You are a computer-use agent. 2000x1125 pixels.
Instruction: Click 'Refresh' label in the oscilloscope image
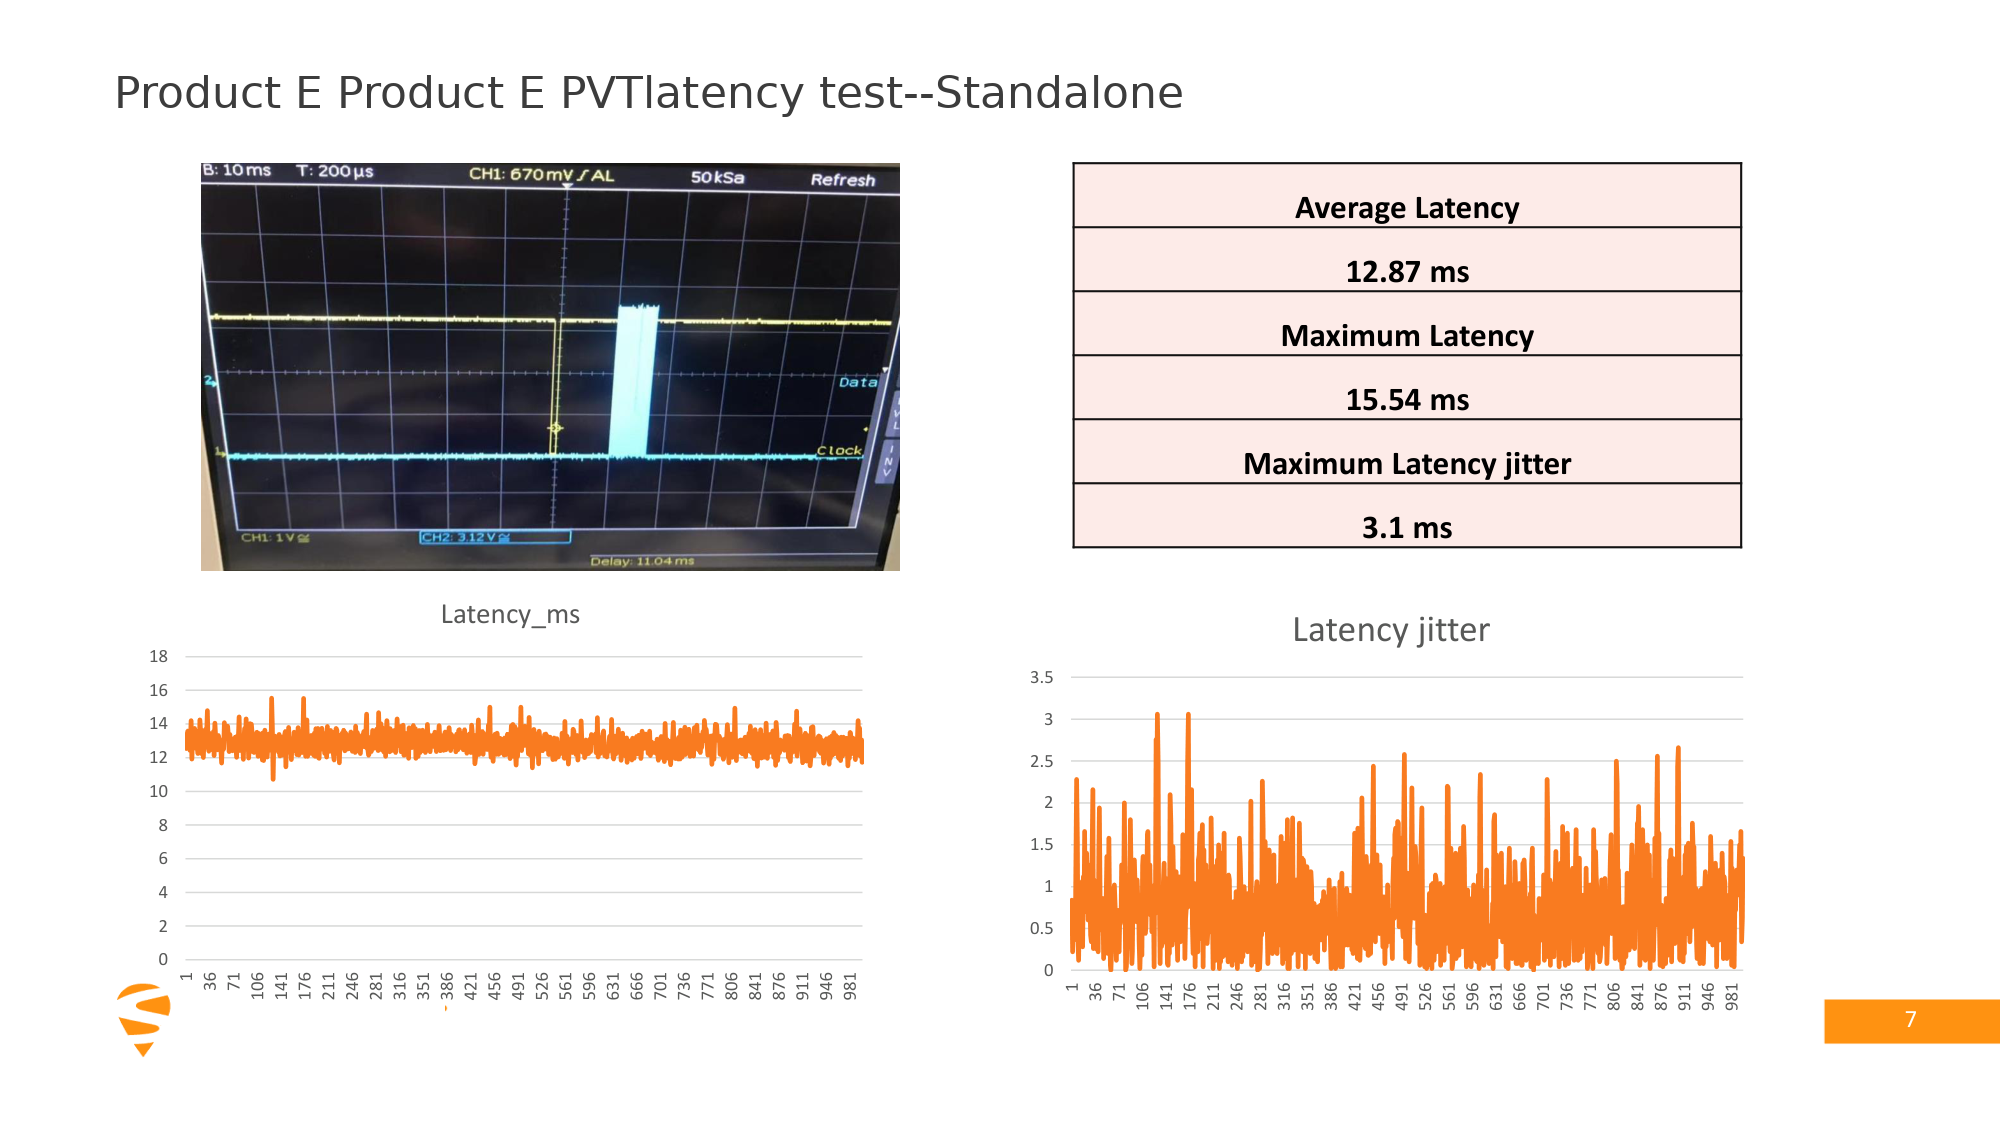point(843,180)
